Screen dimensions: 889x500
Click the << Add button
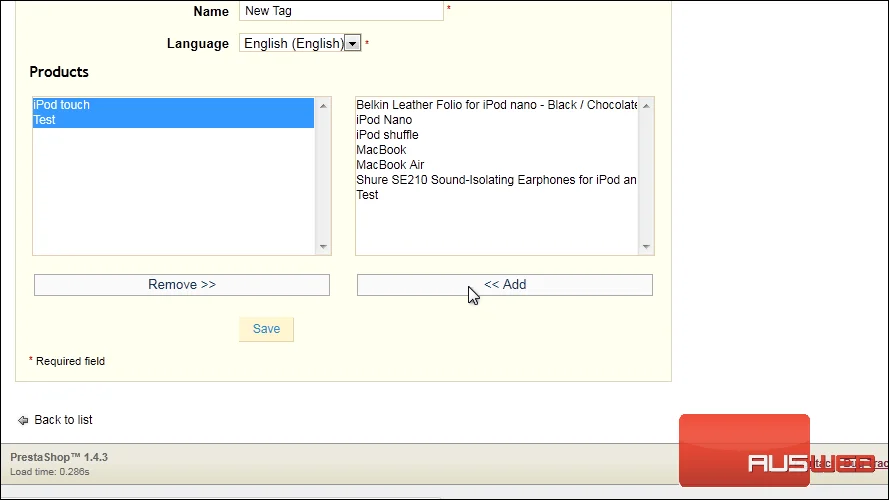(505, 285)
